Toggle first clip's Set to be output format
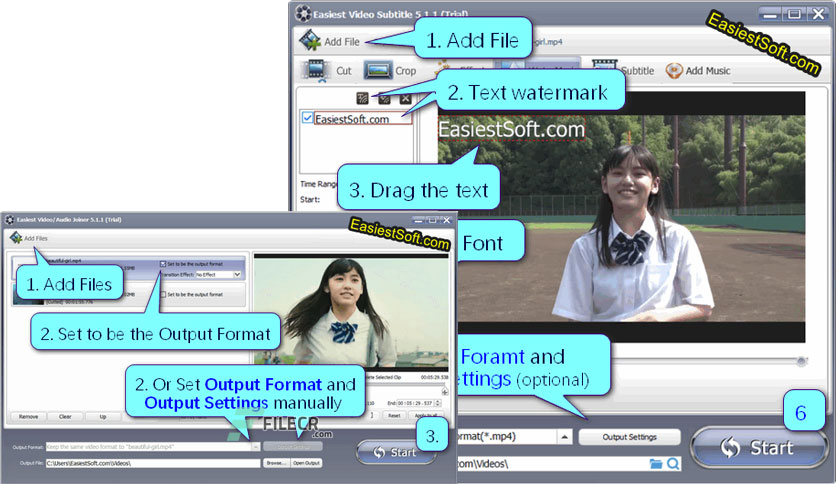 pyautogui.click(x=163, y=264)
